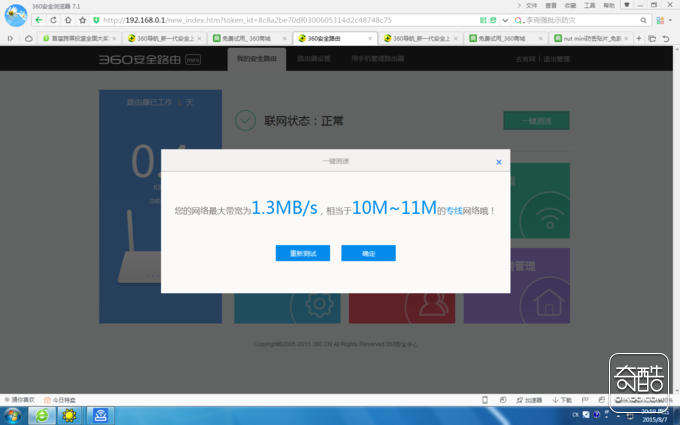The image size is (680, 425).
Task: Open the Windows Start button
Action: [x=12, y=416]
